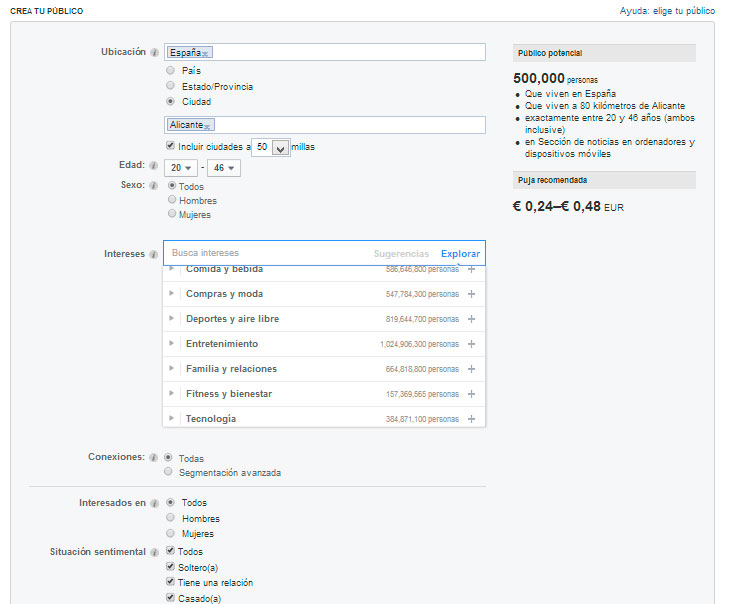Expand Familia y relaciones category
733x604 pixels.
point(172,368)
